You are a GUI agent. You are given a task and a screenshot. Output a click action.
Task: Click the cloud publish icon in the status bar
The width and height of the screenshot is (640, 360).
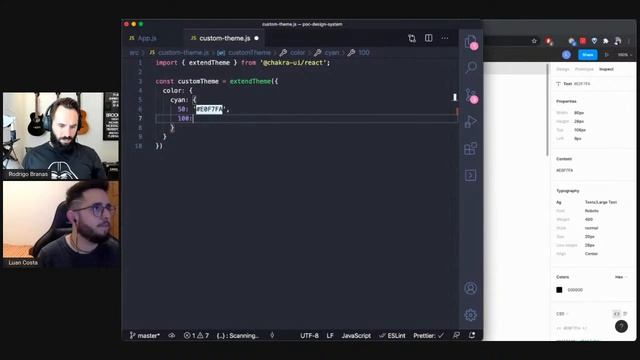click(172, 336)
